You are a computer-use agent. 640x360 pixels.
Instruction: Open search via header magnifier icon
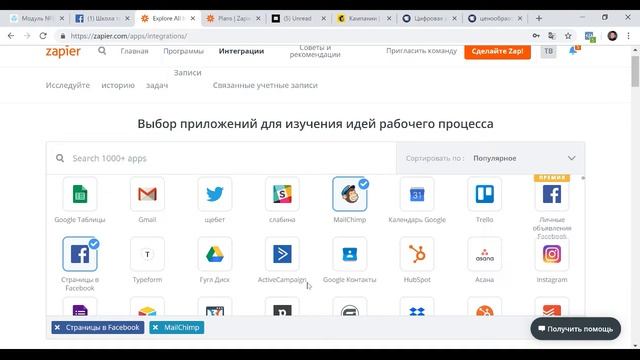click(x=102, y=51)
